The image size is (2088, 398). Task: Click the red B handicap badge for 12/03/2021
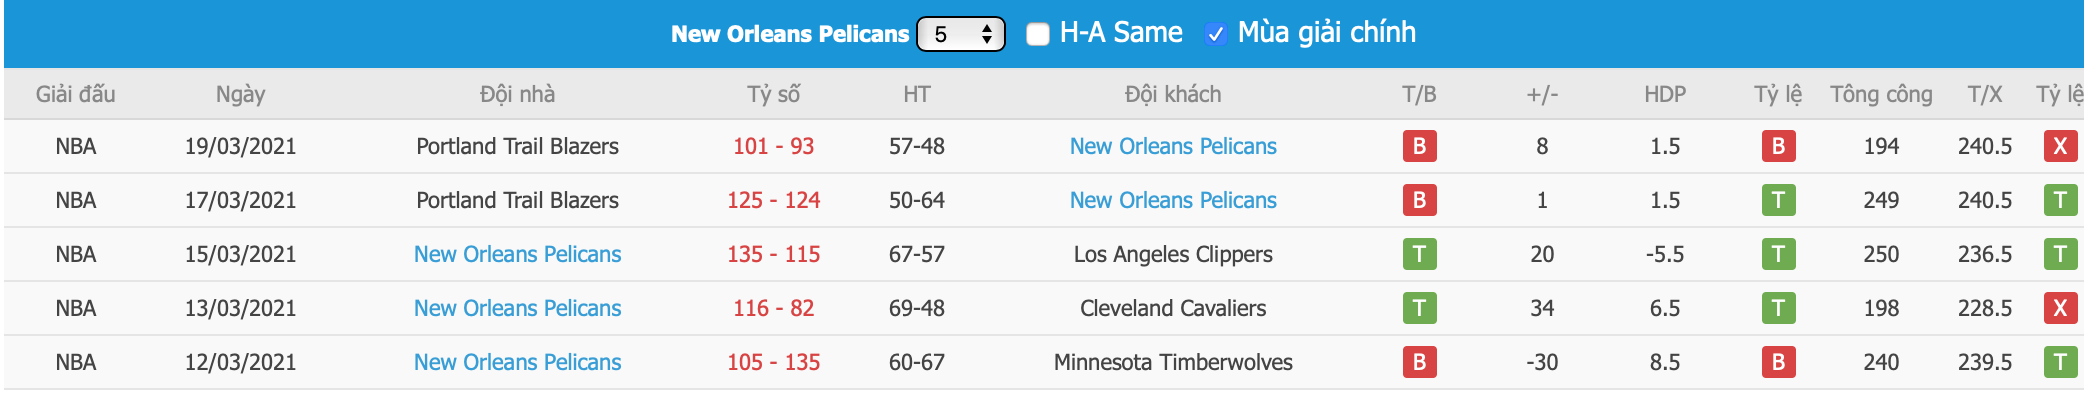(x=1778, y=362)
